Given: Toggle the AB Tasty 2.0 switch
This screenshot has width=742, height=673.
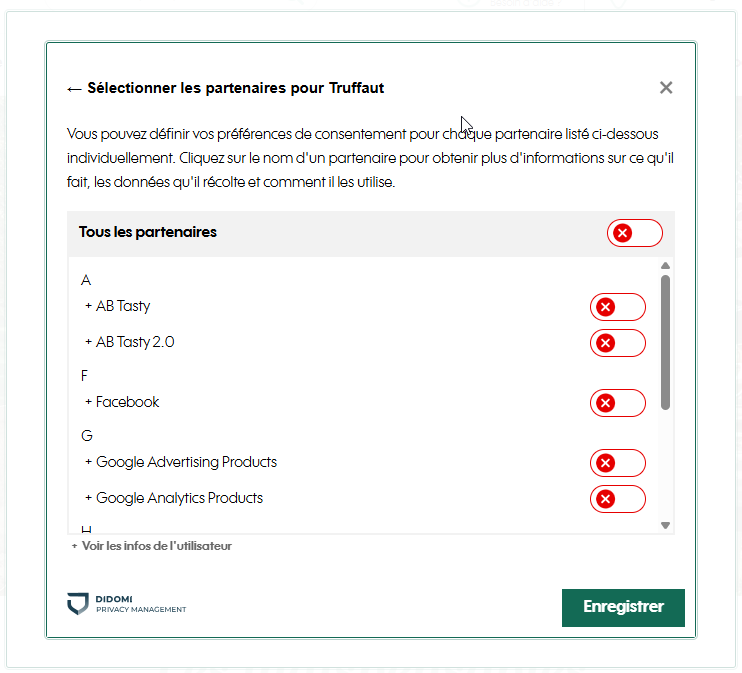Looking at the screenshot, I should click(x=617, y=343).
